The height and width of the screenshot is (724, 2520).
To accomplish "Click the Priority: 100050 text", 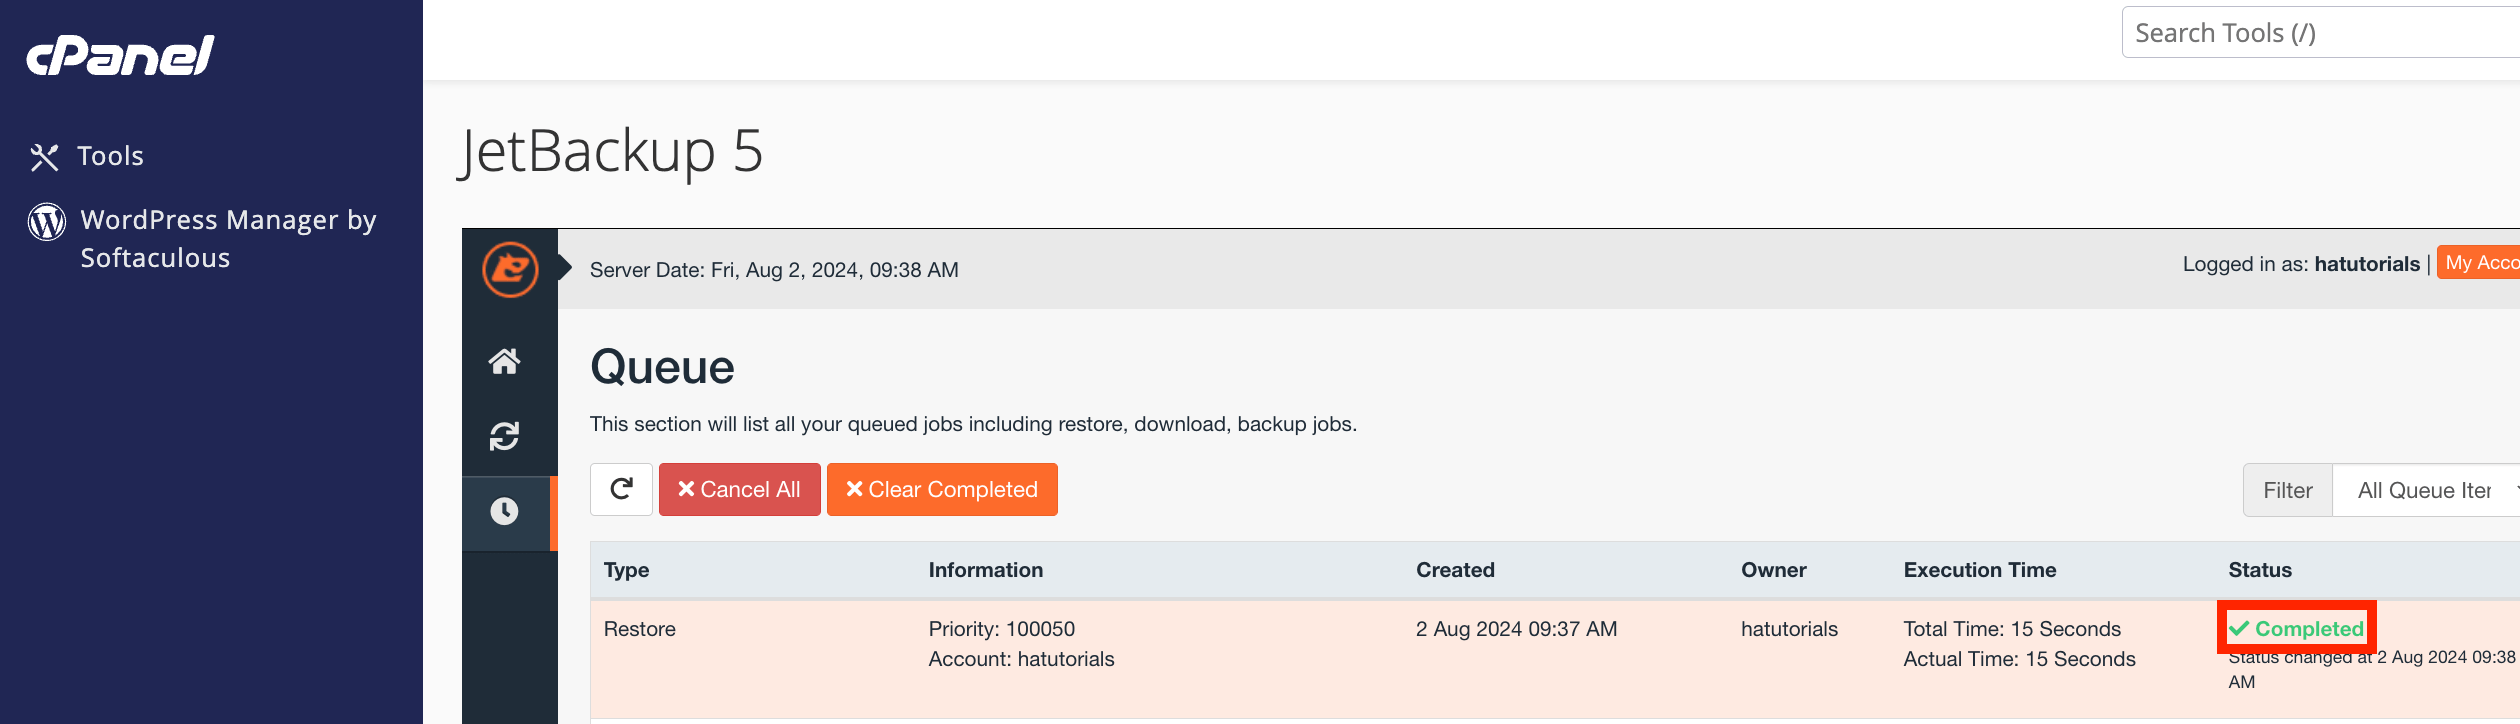I will (1002, 629).
